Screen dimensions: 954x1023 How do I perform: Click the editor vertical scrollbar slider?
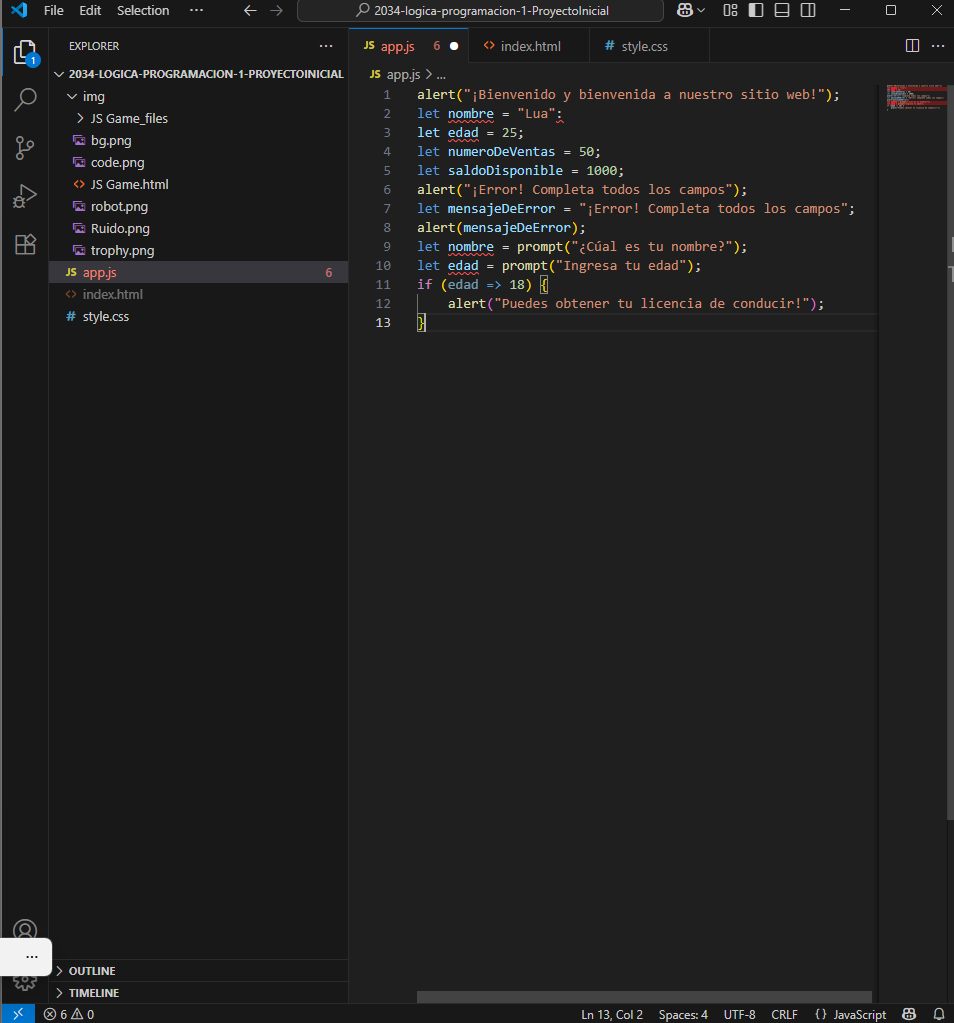click(x=950, y=450)
